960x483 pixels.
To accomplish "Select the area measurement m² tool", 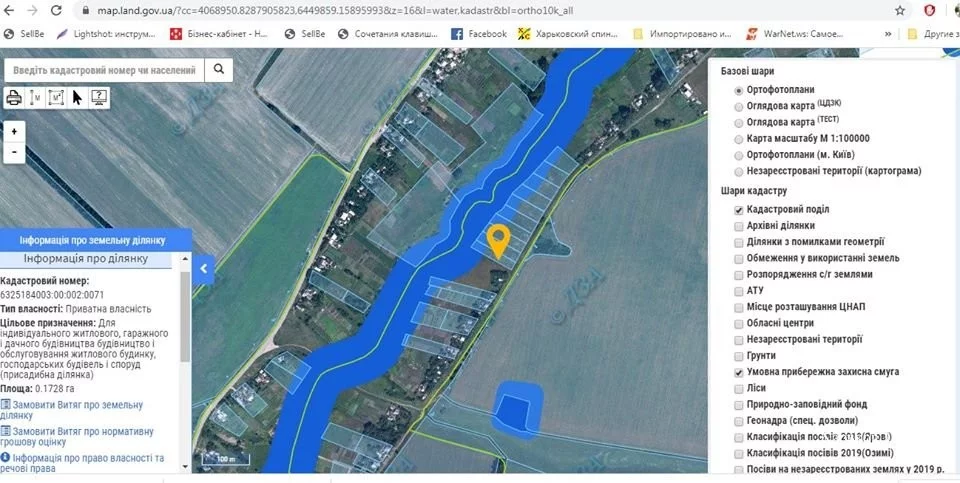I will click(x=56, y=97).
